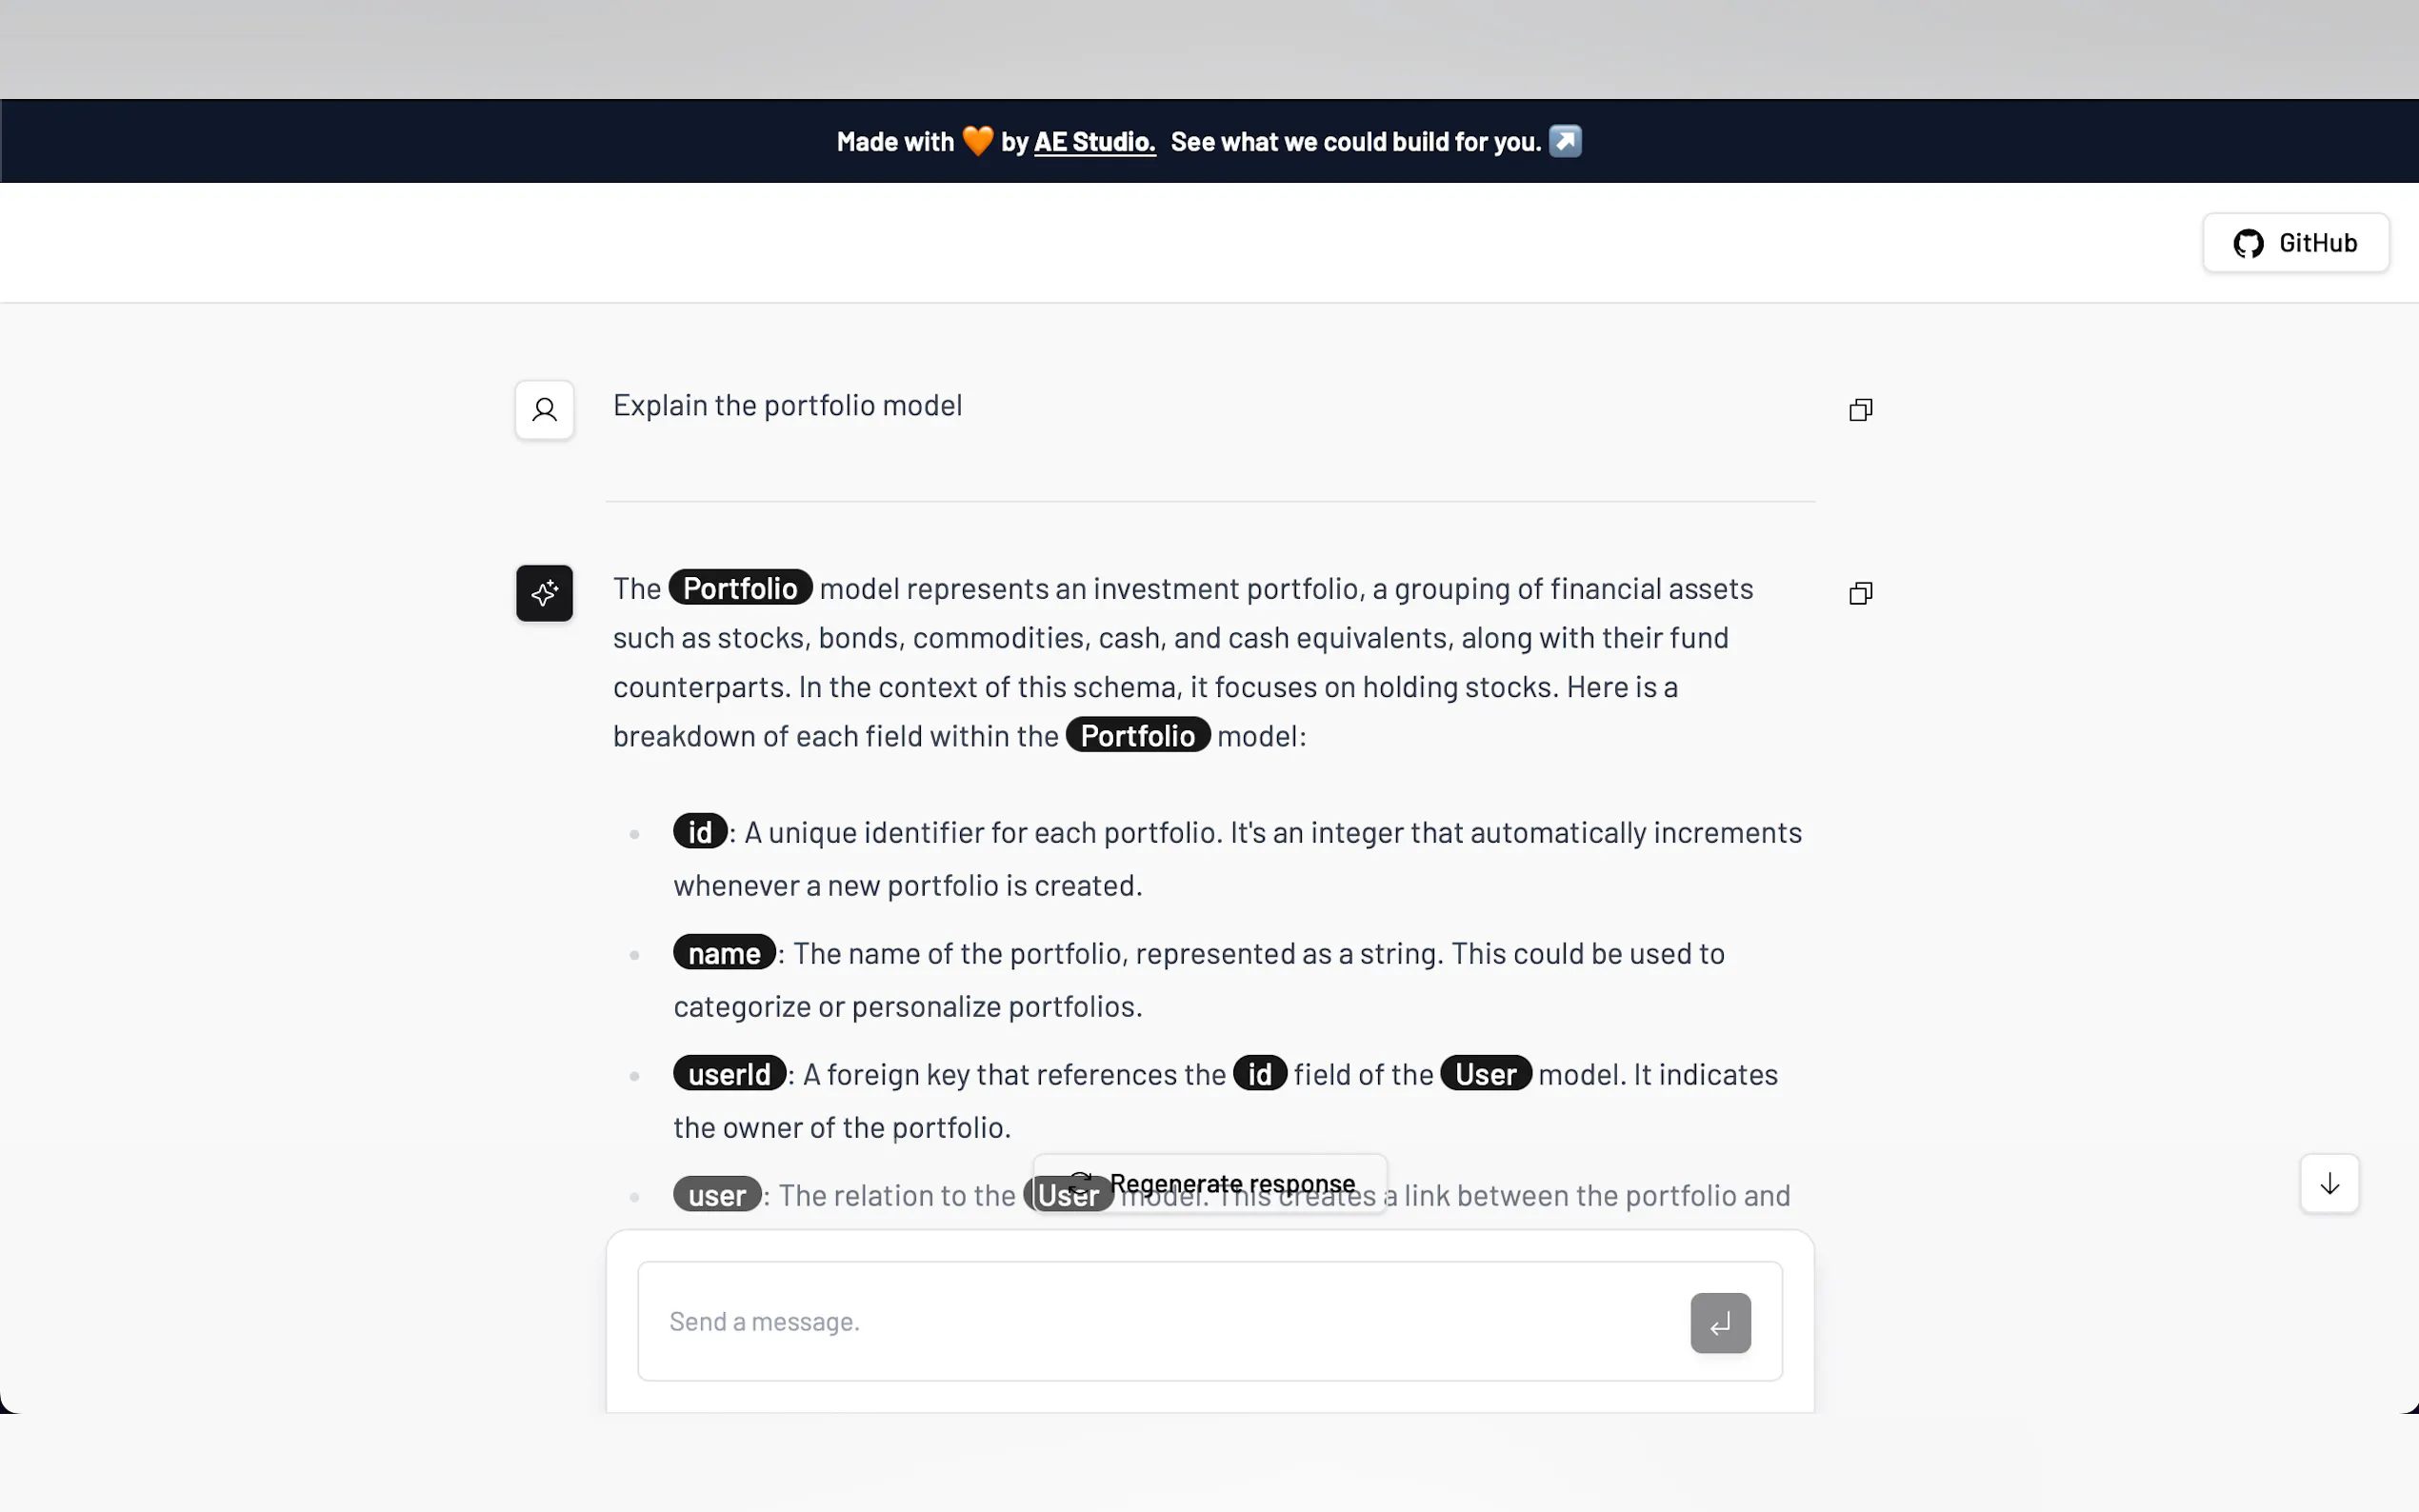Follow the AE Studio link in the banner
This screenshot has width=2419, height=1512.
click(x=1094, y=142)
